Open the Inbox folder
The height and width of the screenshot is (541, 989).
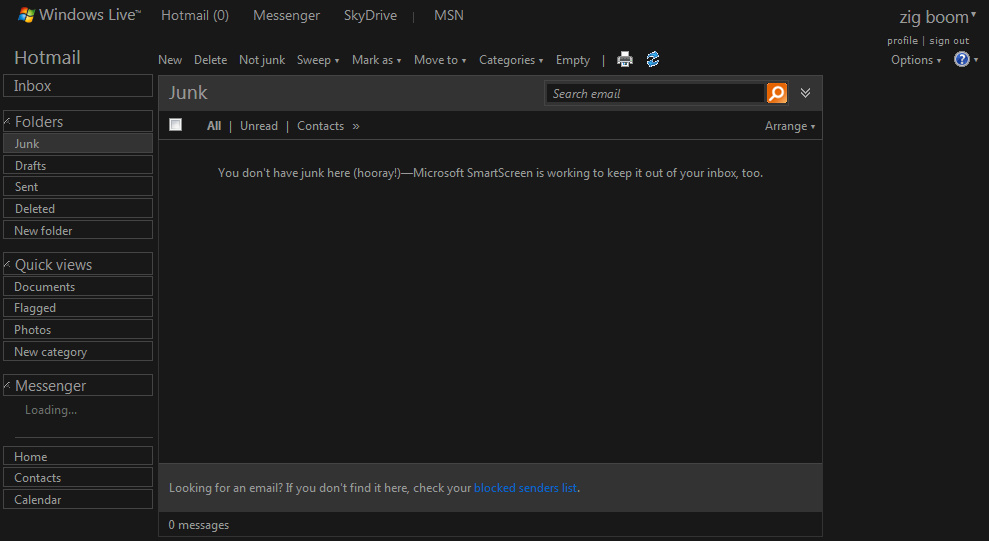click(x=78, y=86)
